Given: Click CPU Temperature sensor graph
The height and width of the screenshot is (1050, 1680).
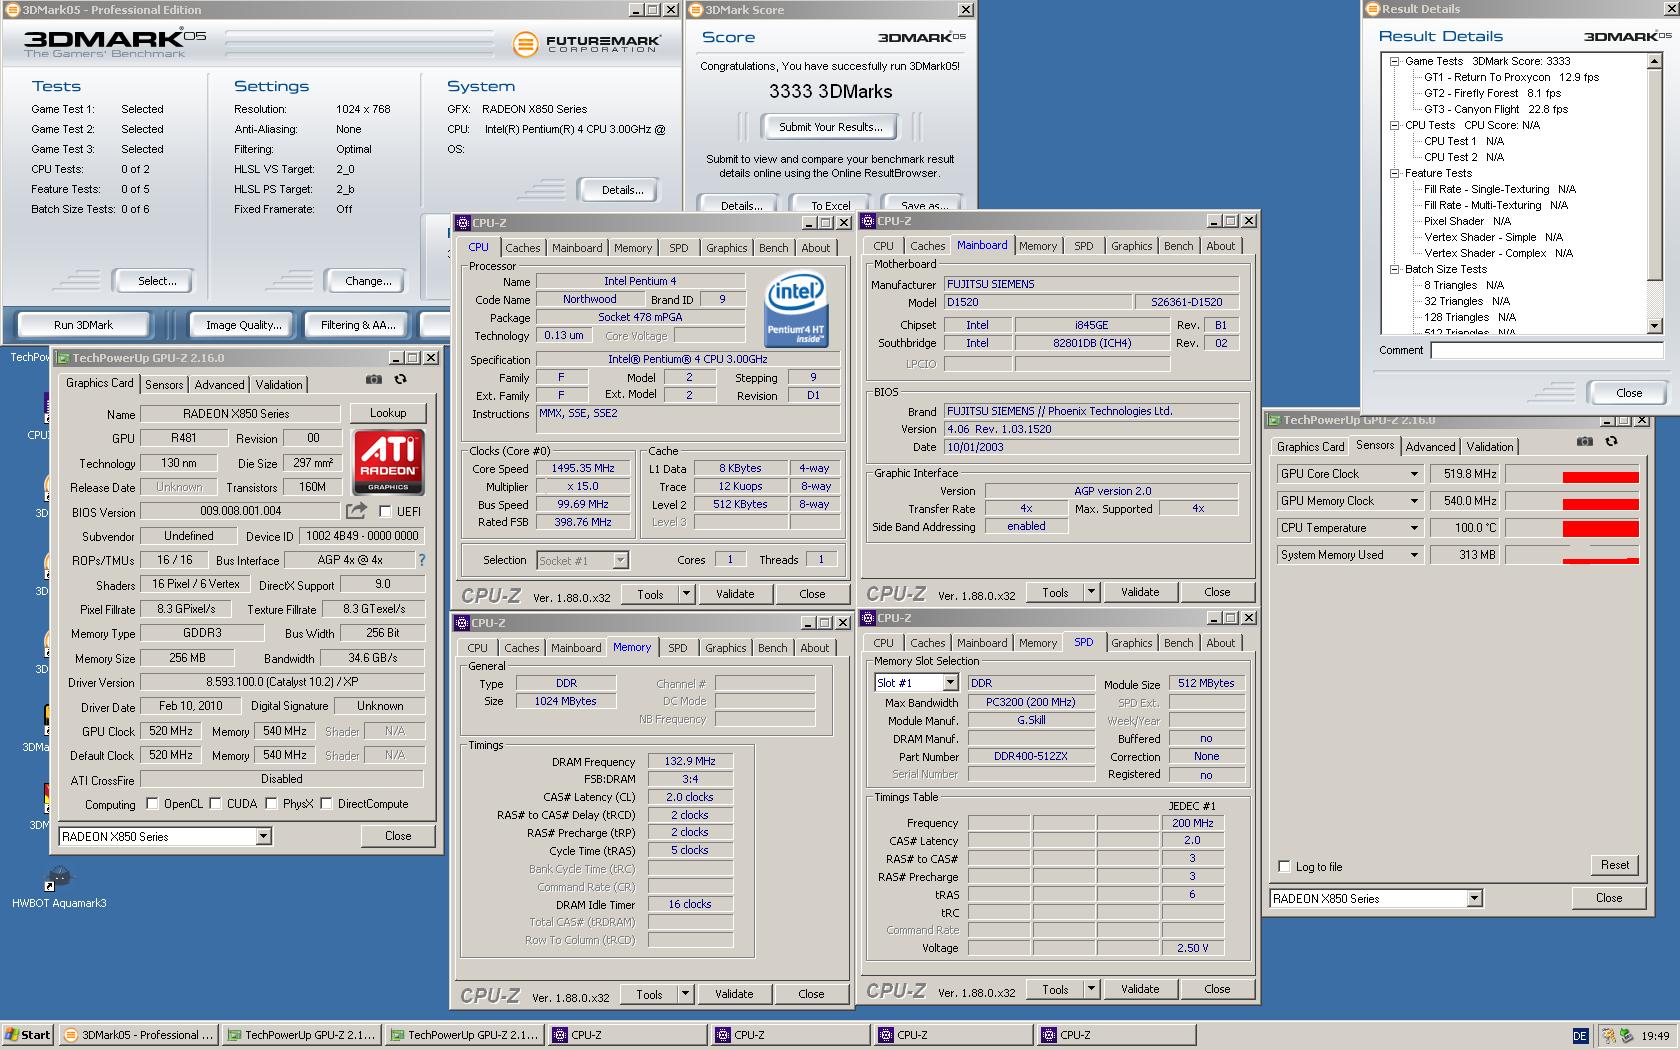Looking at the screenshot, I should 1572,528.
